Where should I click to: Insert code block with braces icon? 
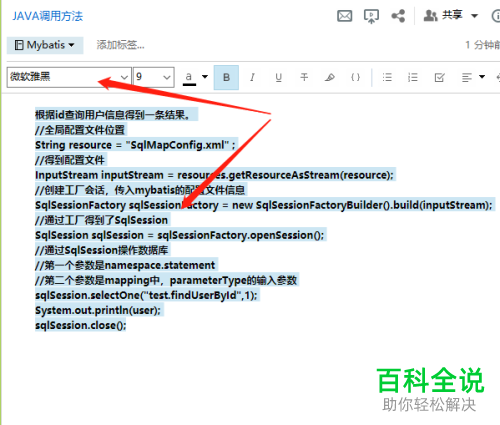coord(355,78)
